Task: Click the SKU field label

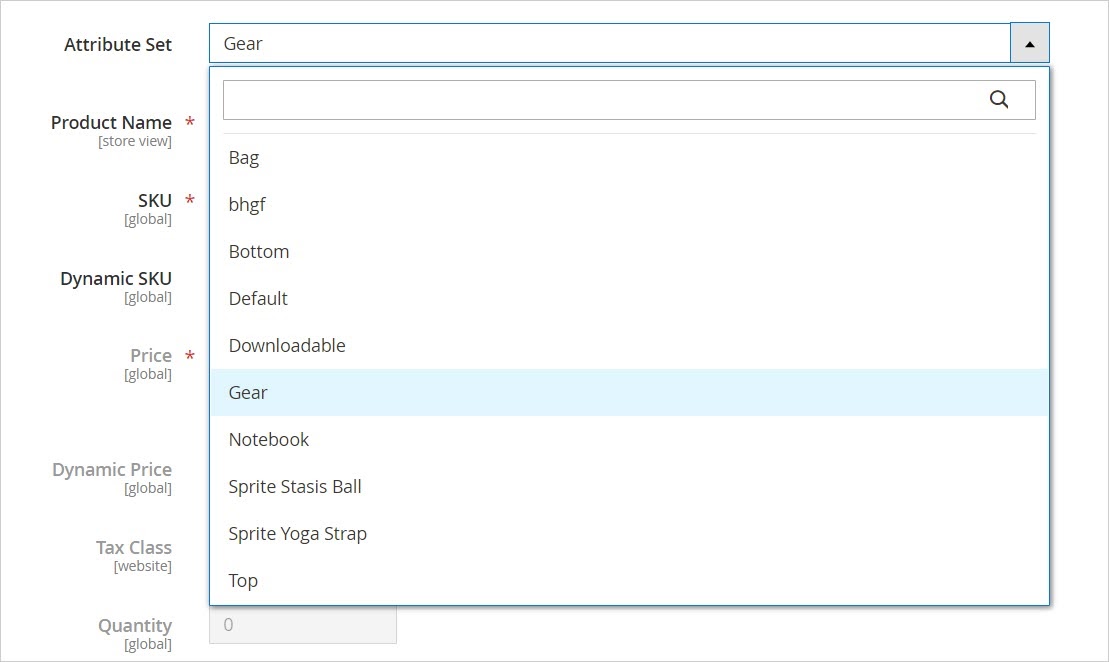Action: point(154,200)
